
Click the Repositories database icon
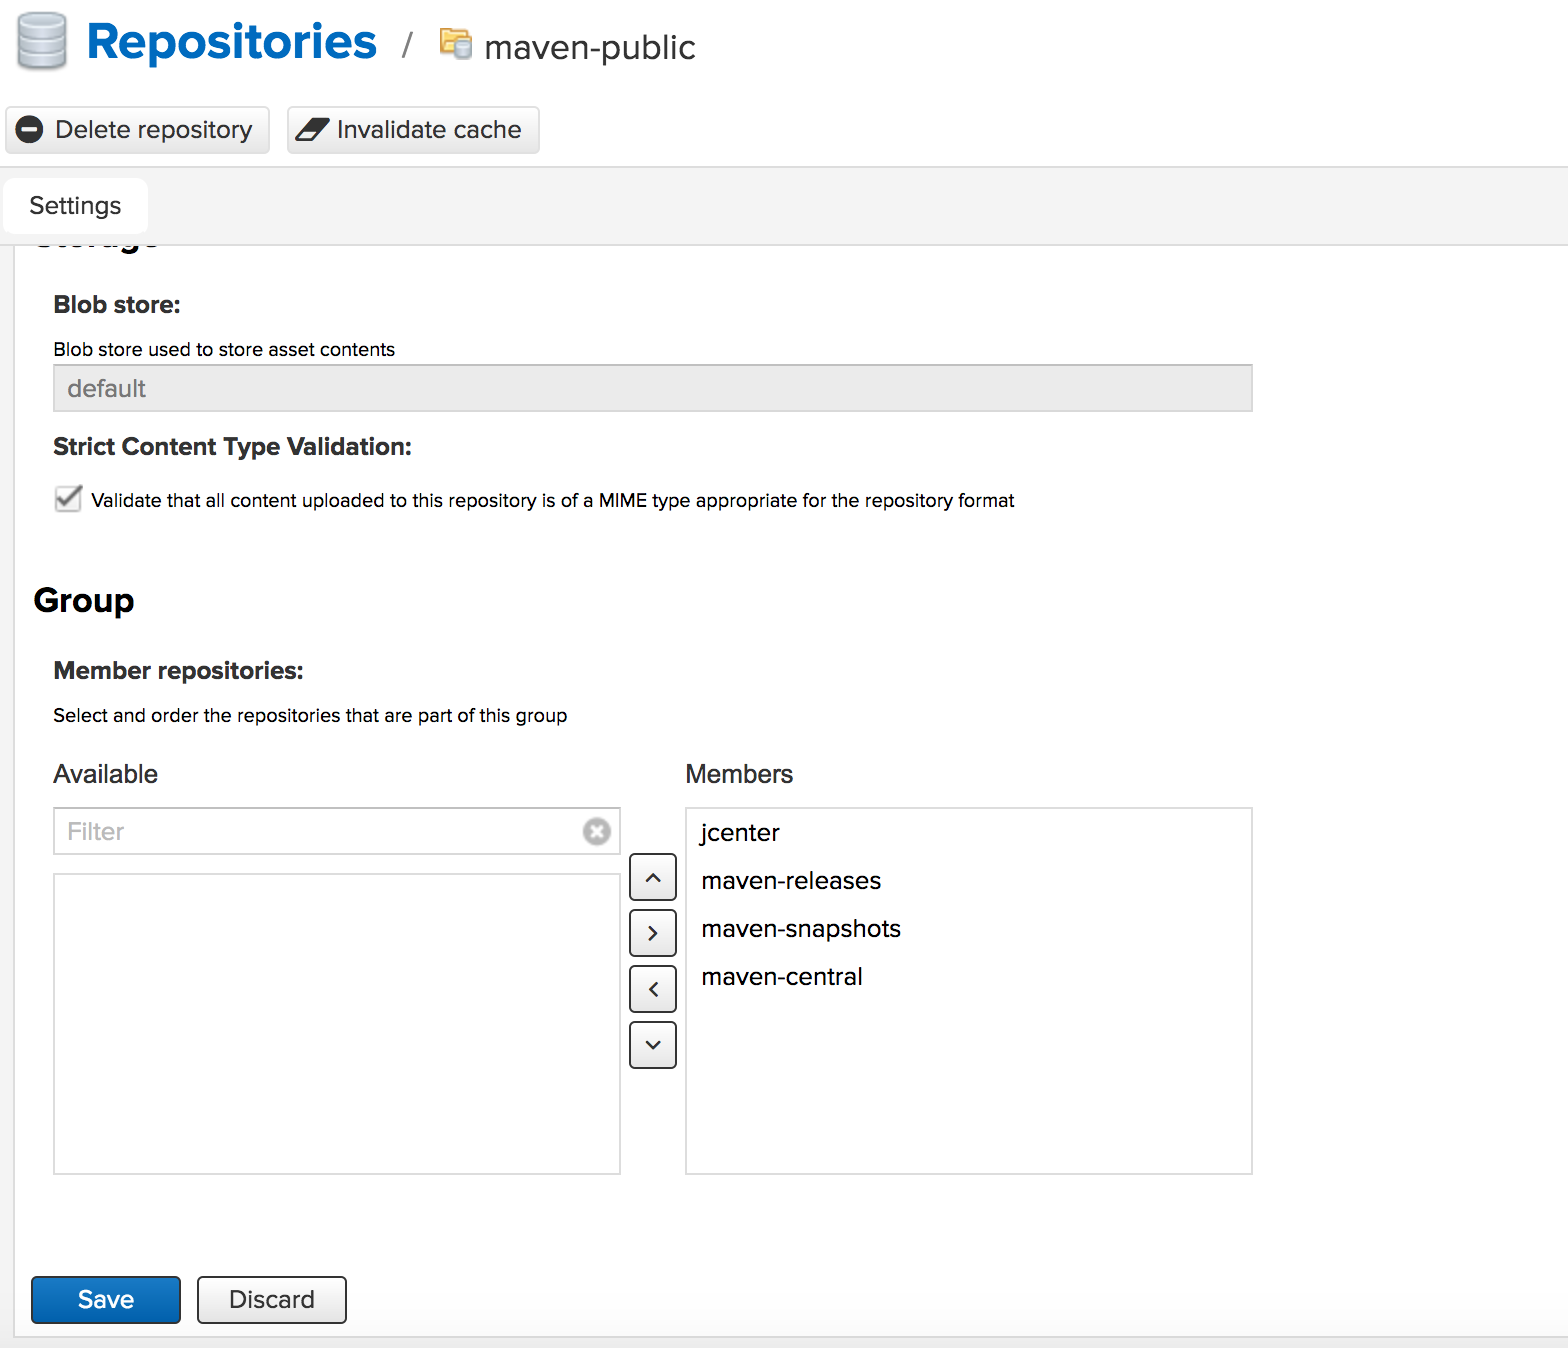(42, 42)
